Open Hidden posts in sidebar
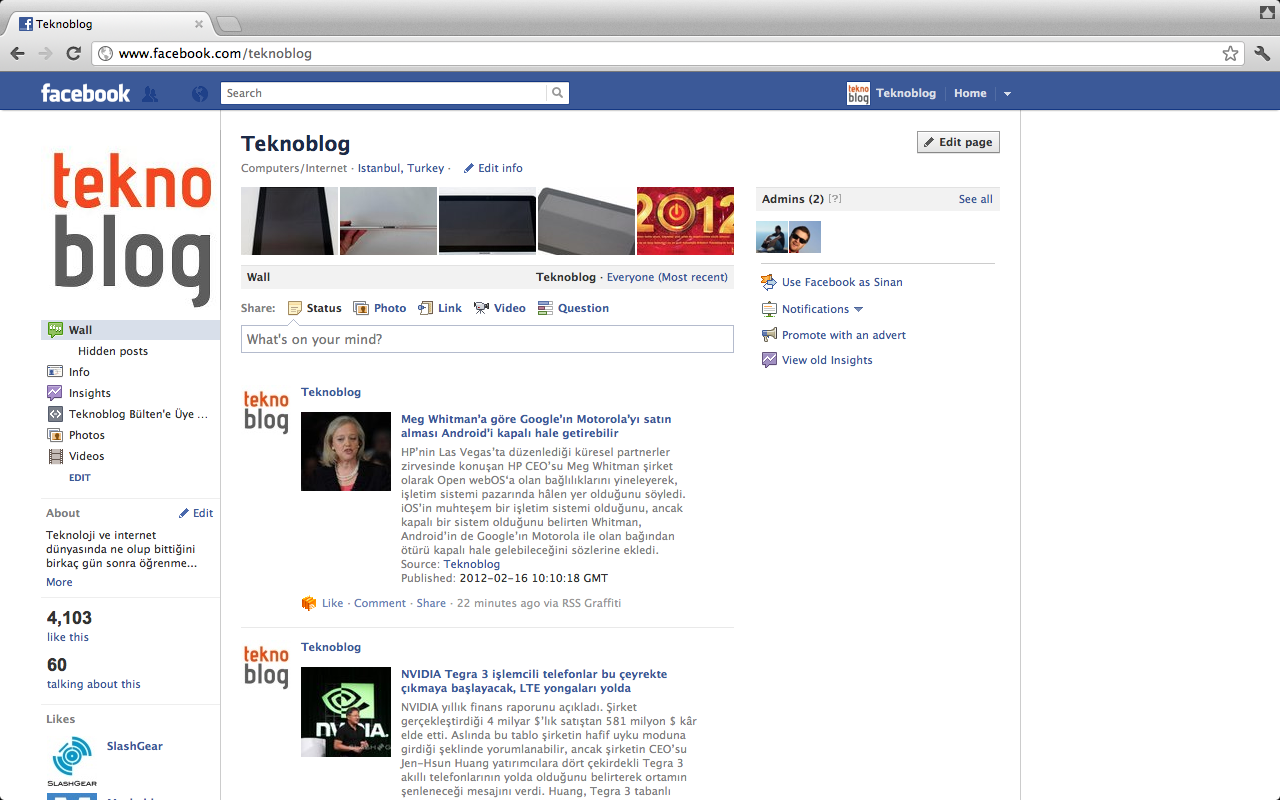This screenshot has width=1280, height=800. click(x=113, y=351)
